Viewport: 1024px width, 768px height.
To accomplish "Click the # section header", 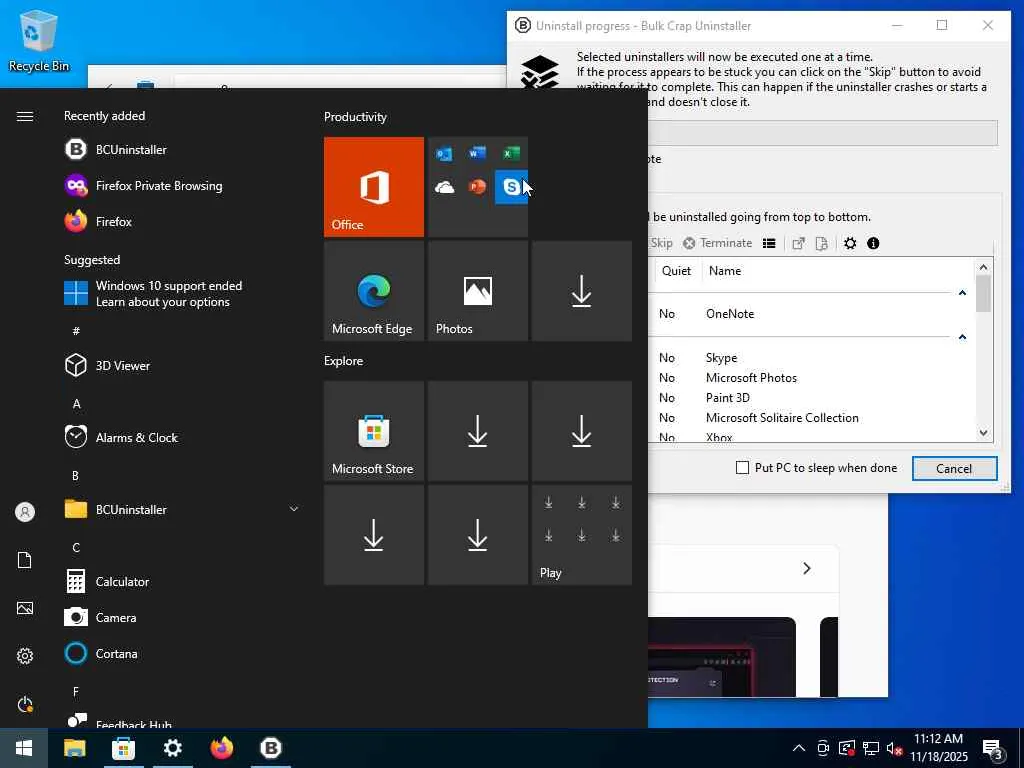I will [76, 331].
